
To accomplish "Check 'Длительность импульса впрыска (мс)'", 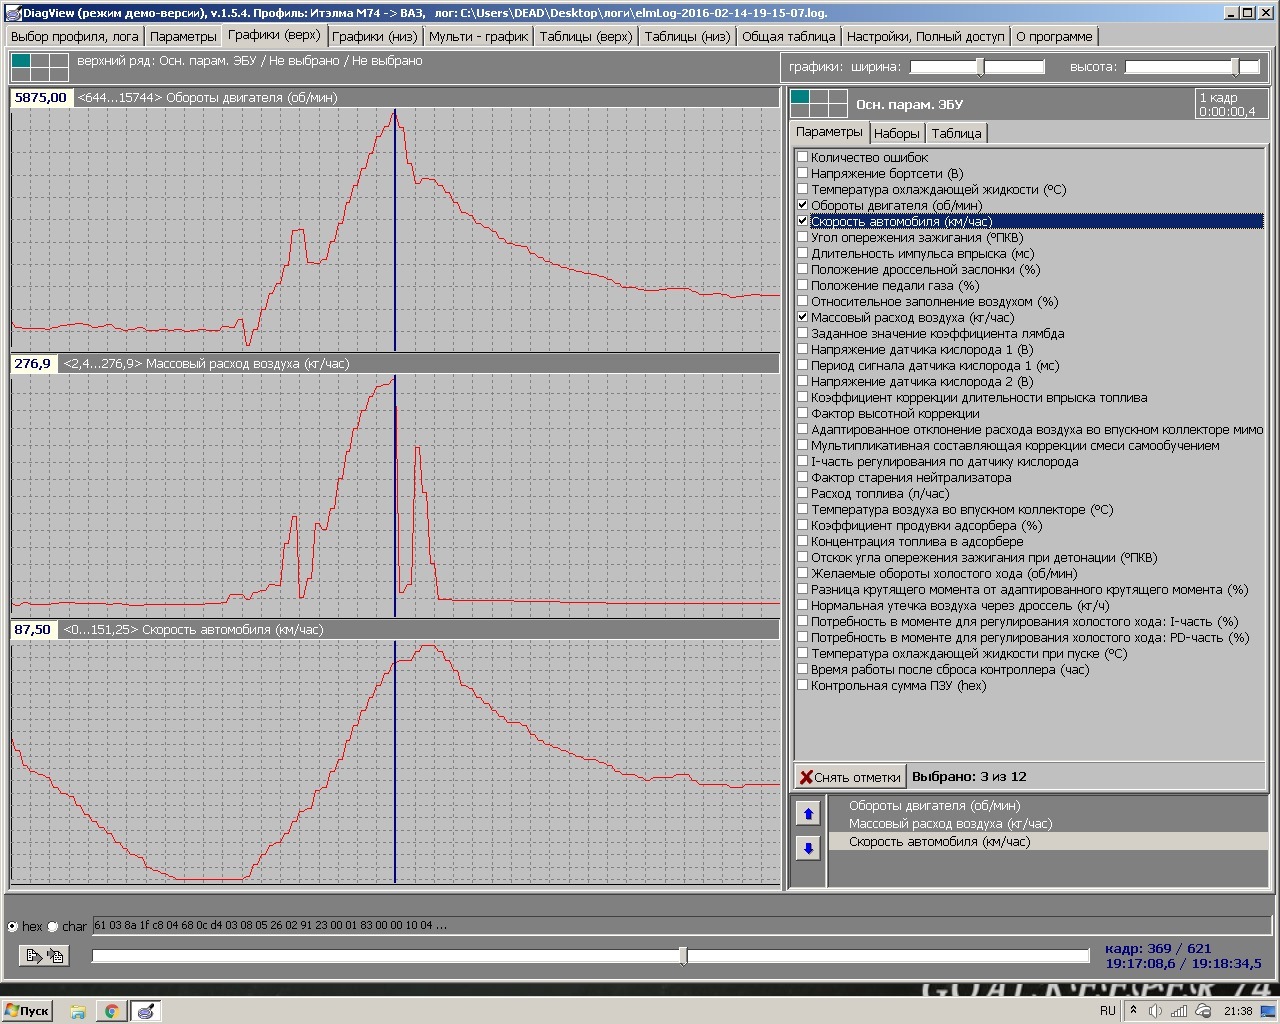I will point(802,253).
